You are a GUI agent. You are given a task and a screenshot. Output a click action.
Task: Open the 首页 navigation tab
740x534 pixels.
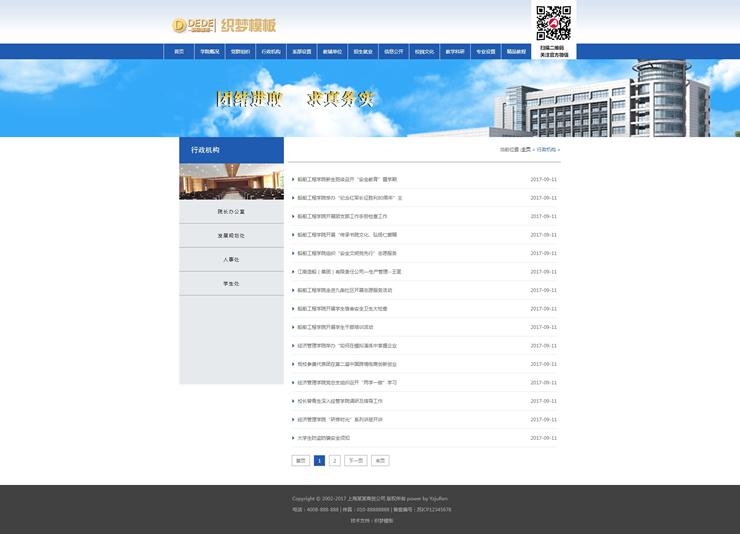(179, 51)
